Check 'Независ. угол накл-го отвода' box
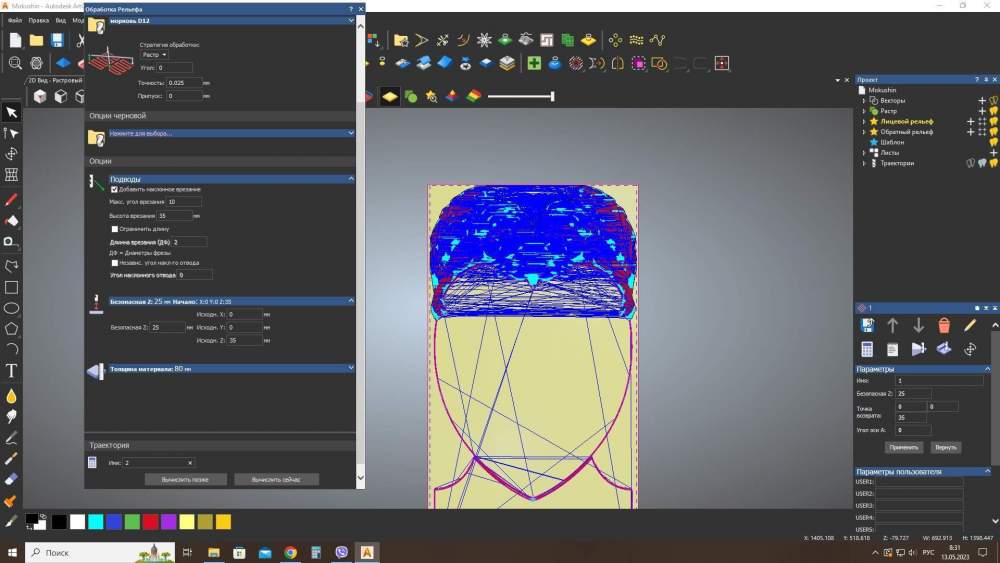The height and width of the screenshot is (563, 1000). (115, 263)
